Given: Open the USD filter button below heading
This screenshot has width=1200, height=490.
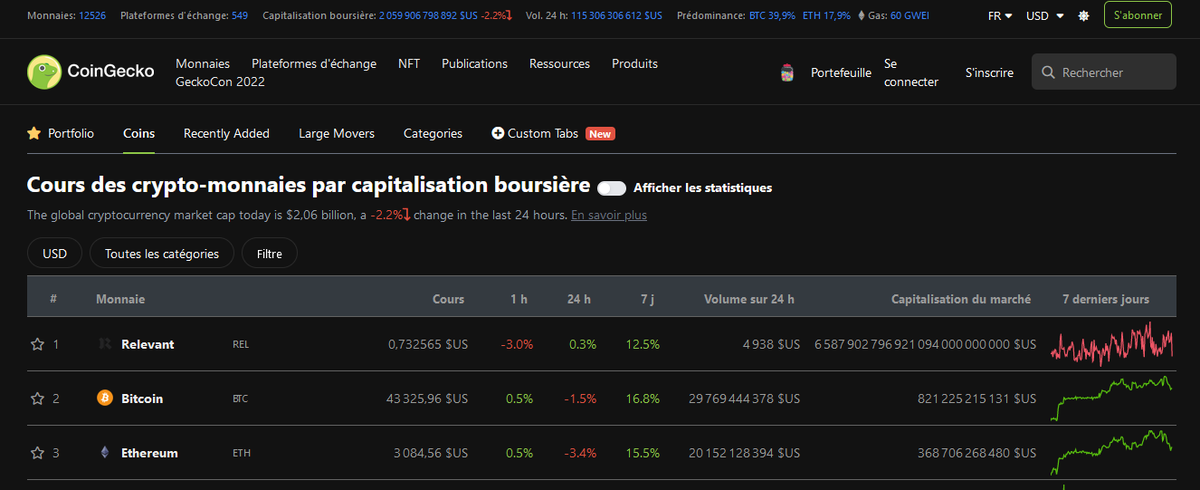Looking at the screenshot, I should 55,254.
